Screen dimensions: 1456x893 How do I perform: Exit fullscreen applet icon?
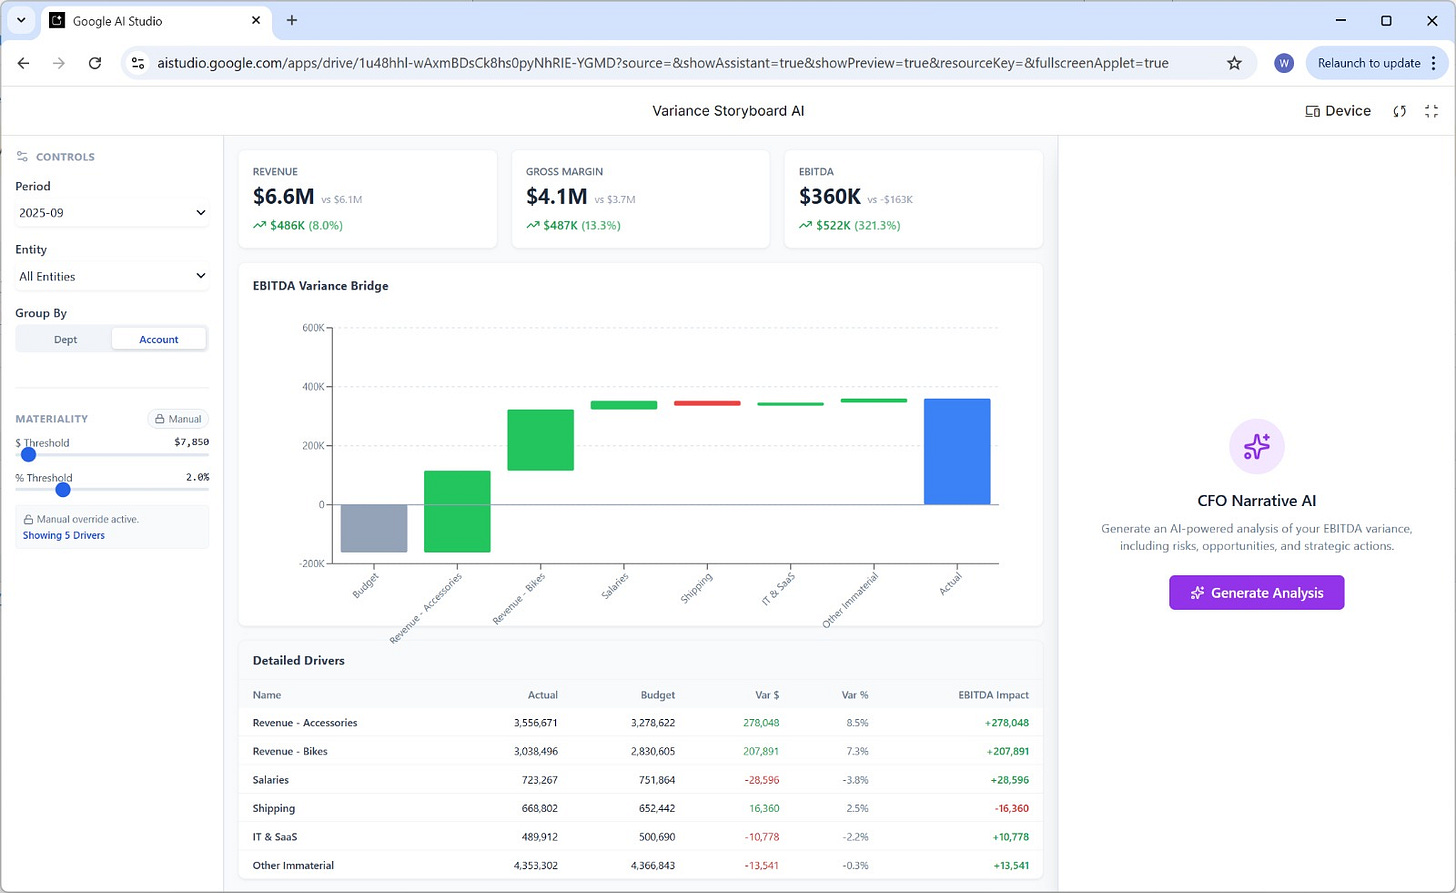(x=1431, y=111)
